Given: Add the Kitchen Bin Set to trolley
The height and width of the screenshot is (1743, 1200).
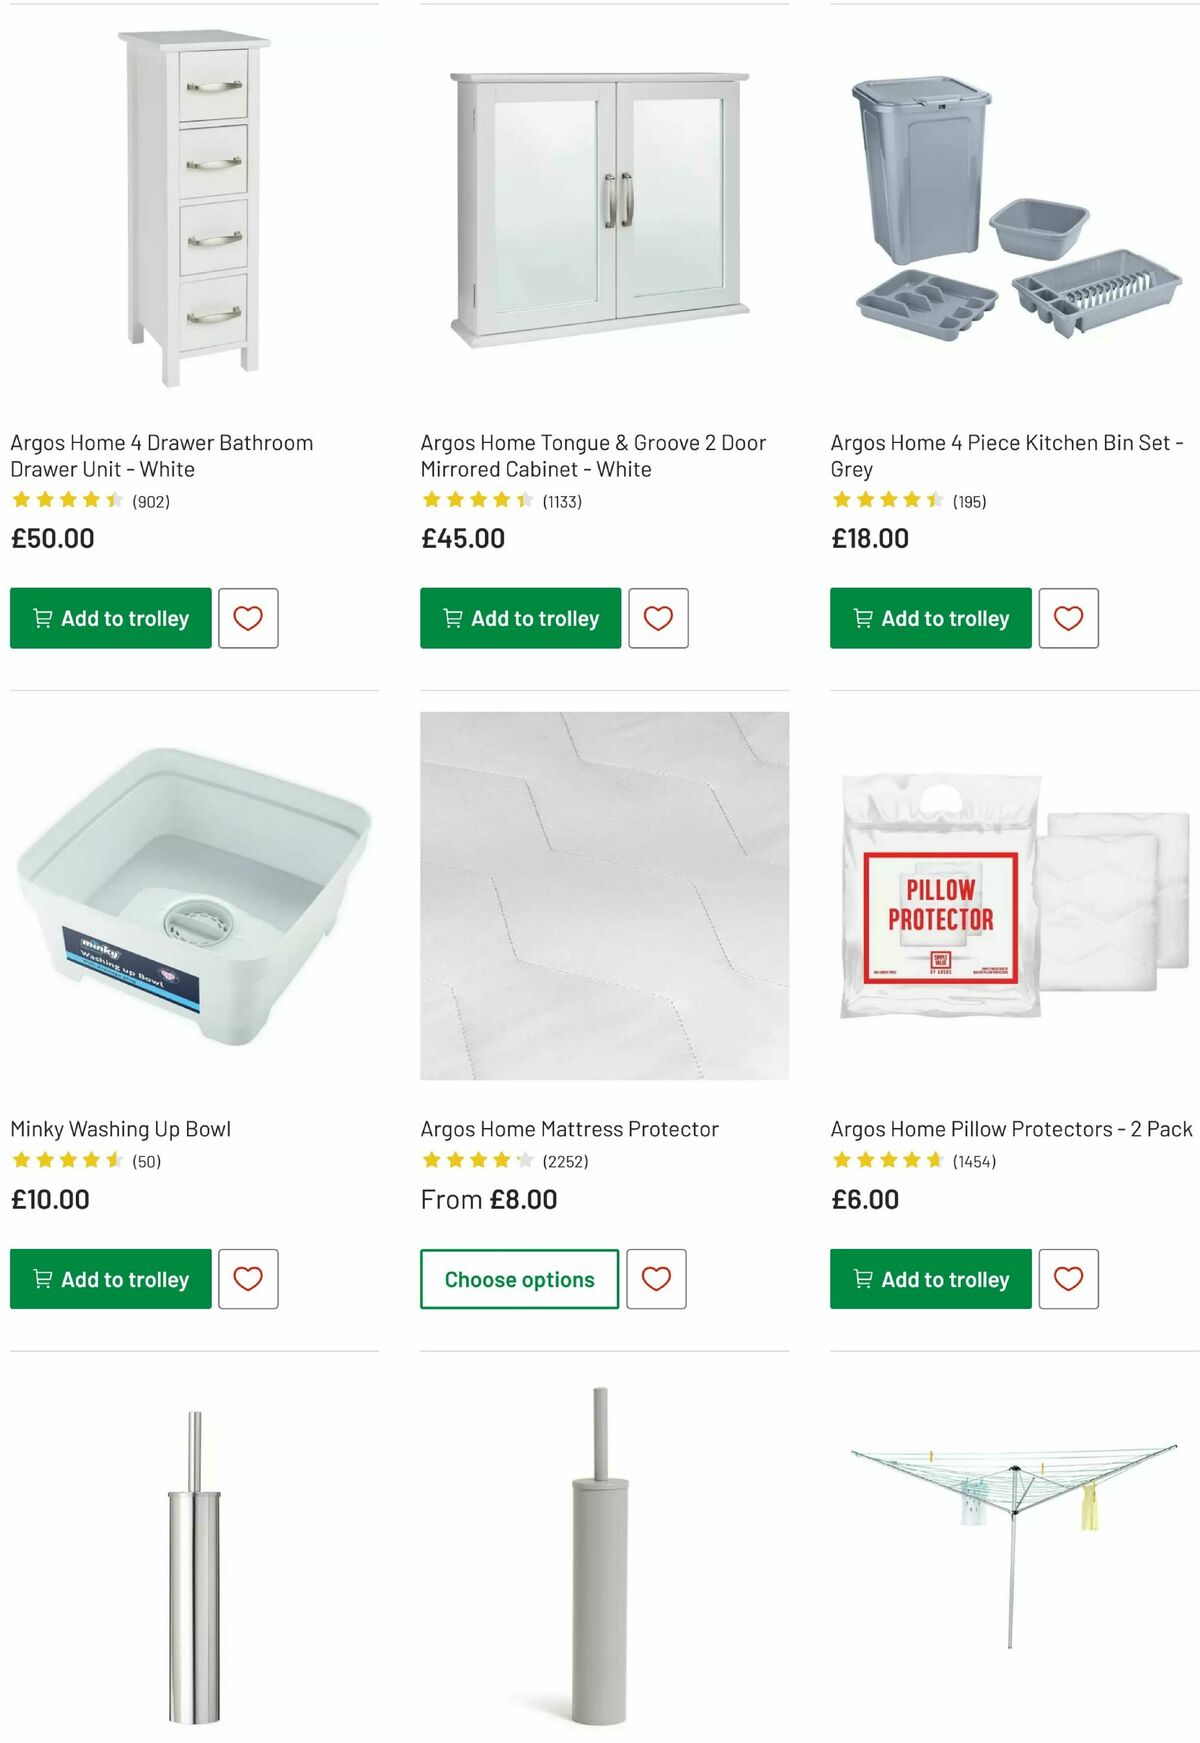Looking at the screenshot, I should click(x=929, y=618).
